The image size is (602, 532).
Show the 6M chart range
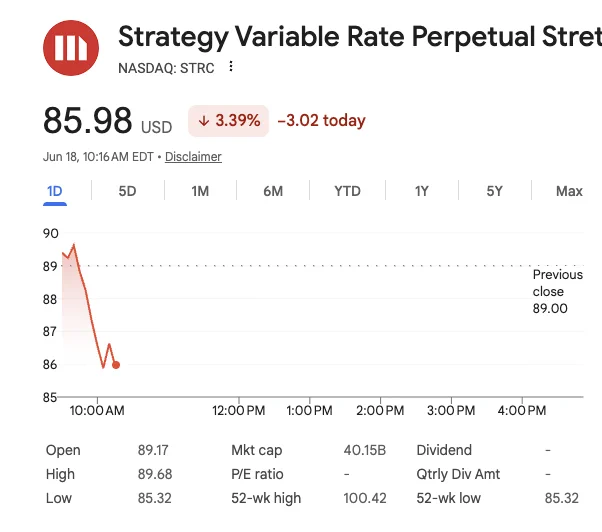pyautogui.click(x=273, y=191)
